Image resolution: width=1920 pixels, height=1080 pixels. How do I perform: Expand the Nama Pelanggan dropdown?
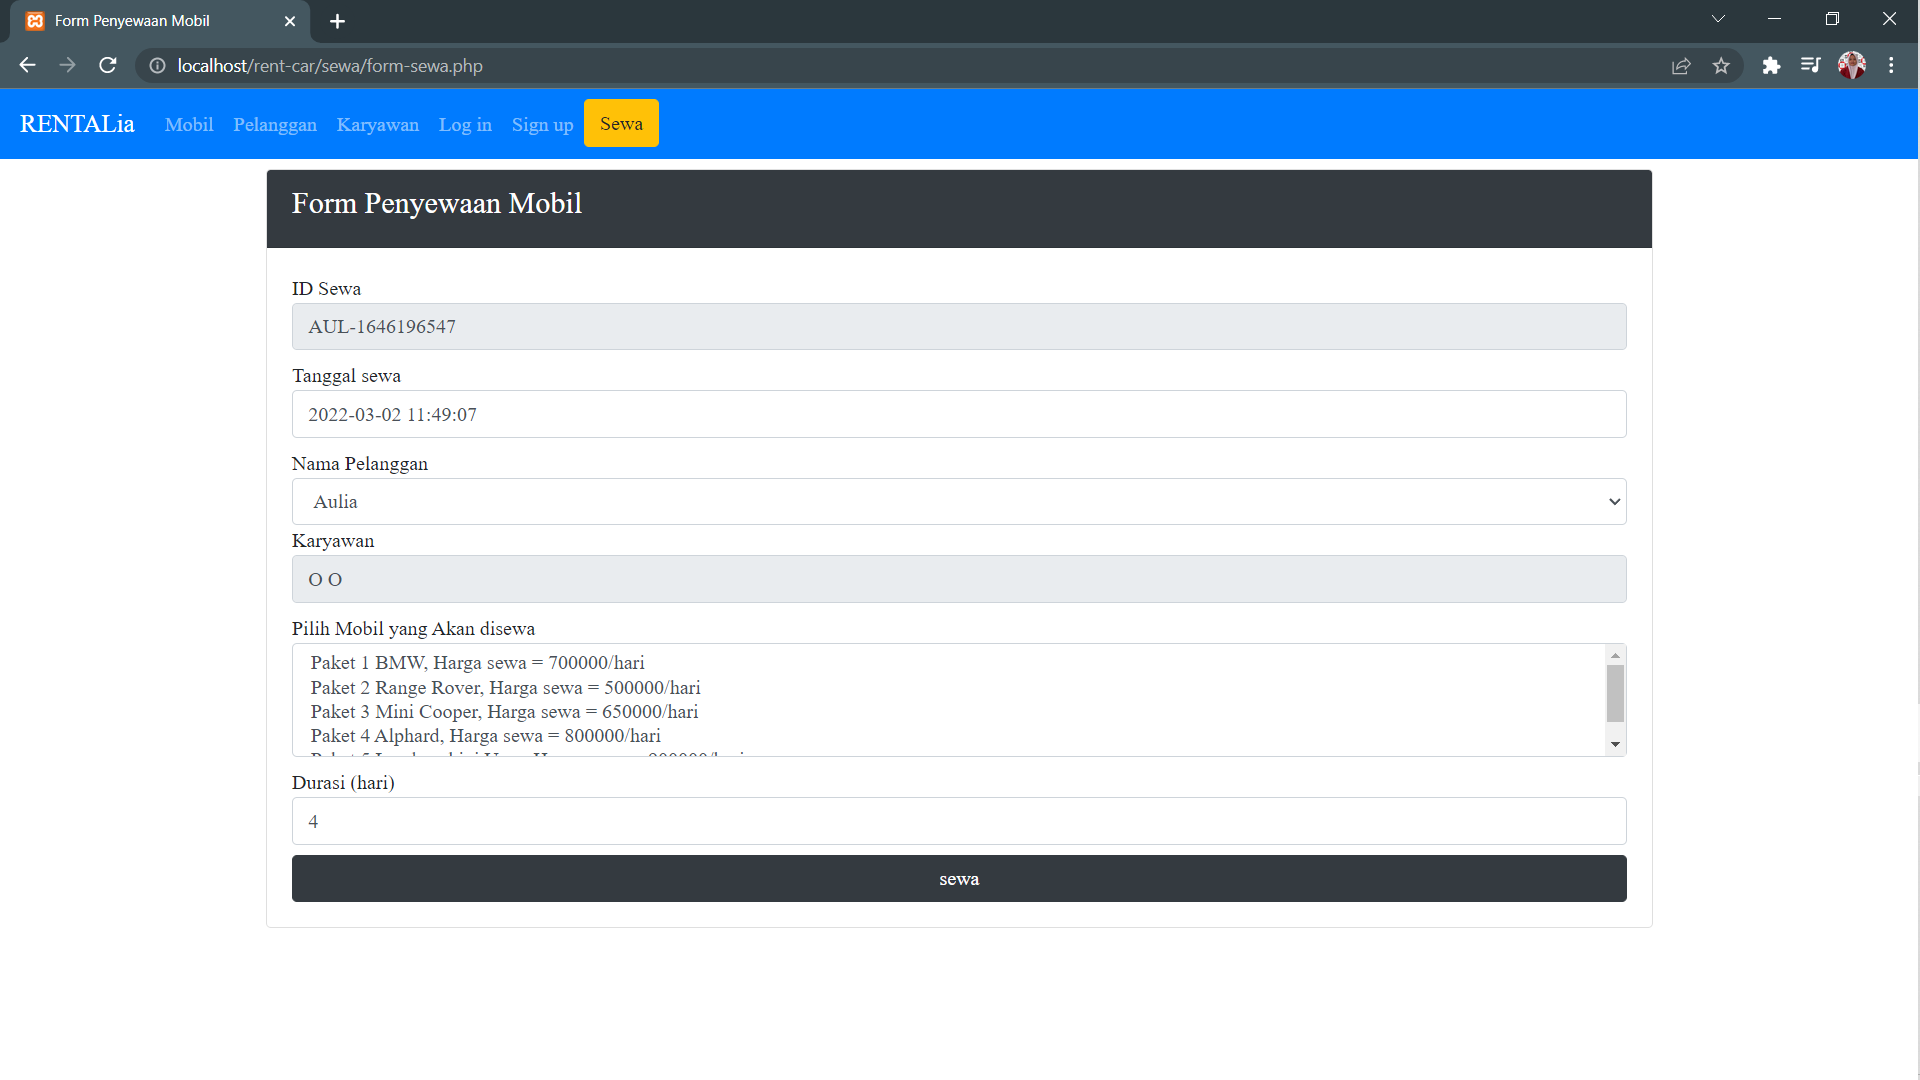tap(958, 501)
